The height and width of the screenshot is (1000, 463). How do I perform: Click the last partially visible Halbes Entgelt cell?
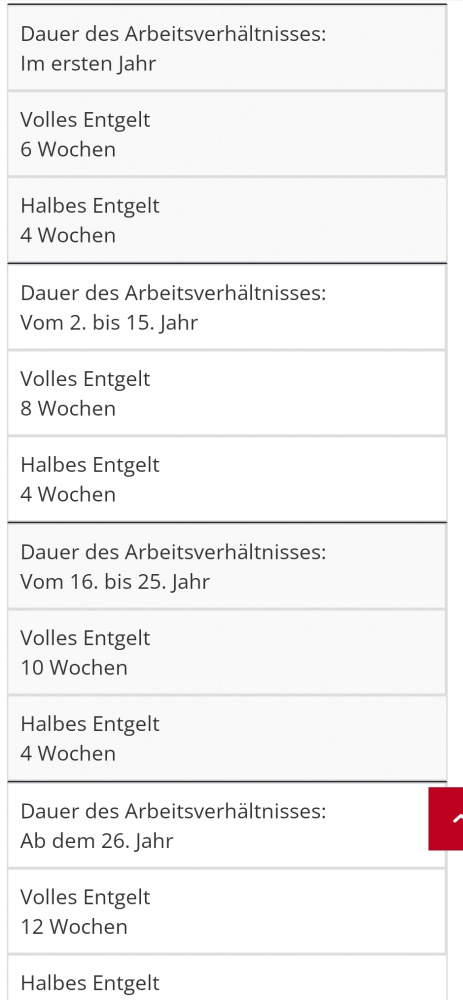pyautogui.click(x=227, y=978)
